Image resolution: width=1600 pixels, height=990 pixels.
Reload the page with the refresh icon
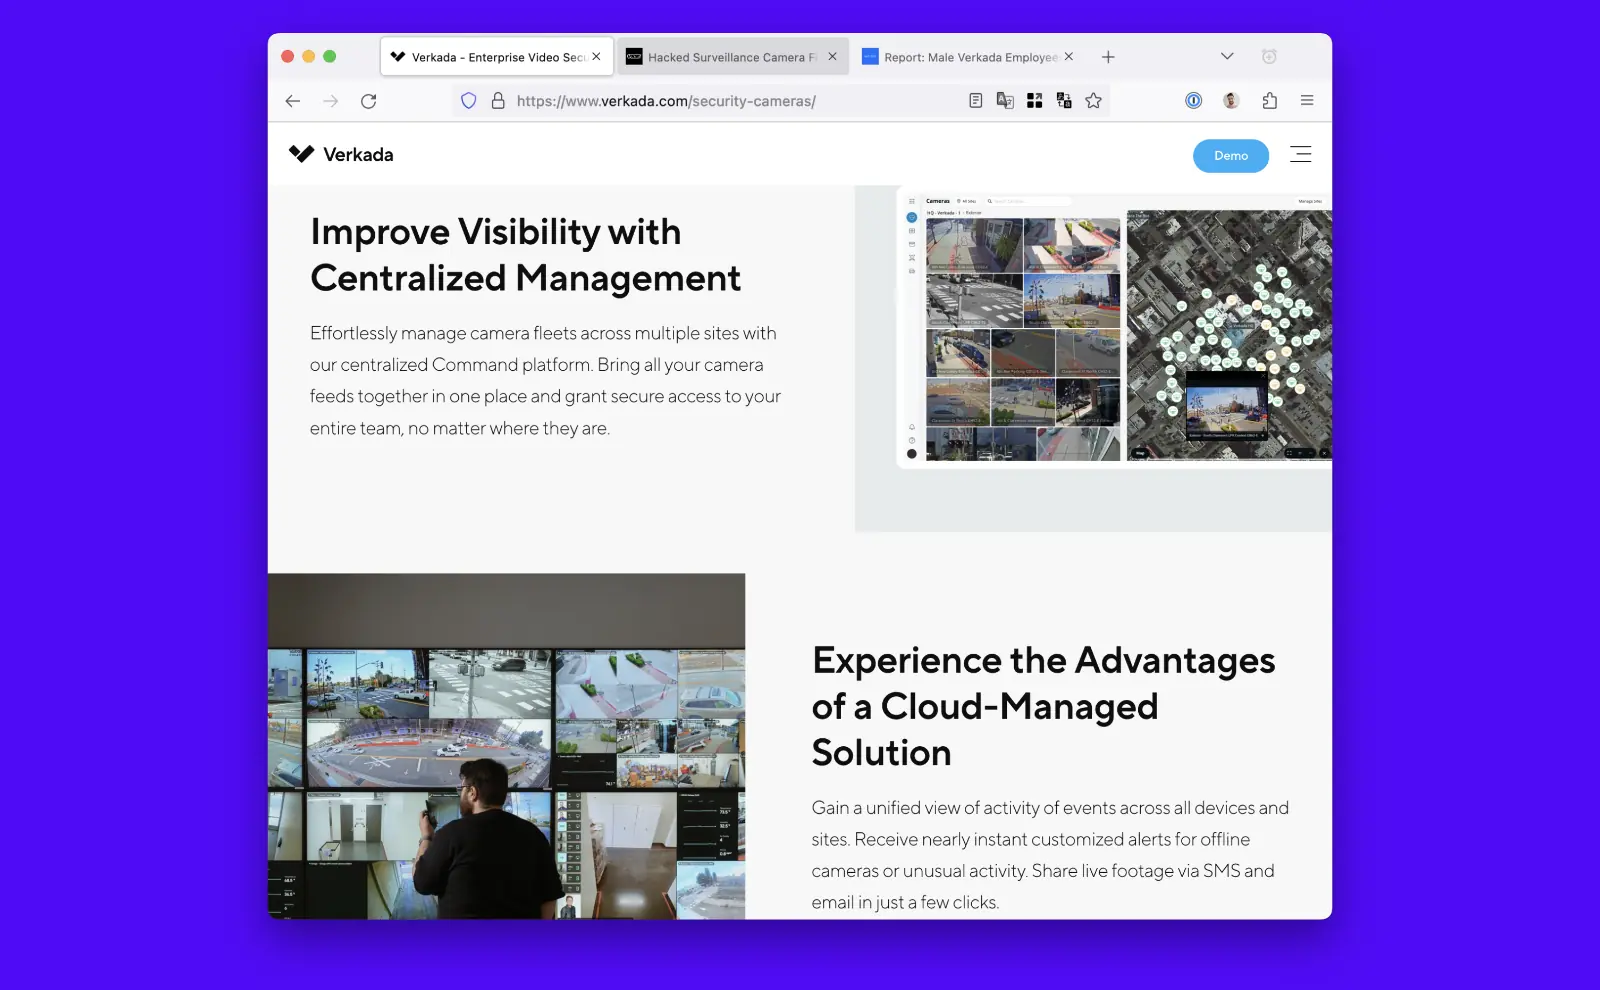coord(368,100)
